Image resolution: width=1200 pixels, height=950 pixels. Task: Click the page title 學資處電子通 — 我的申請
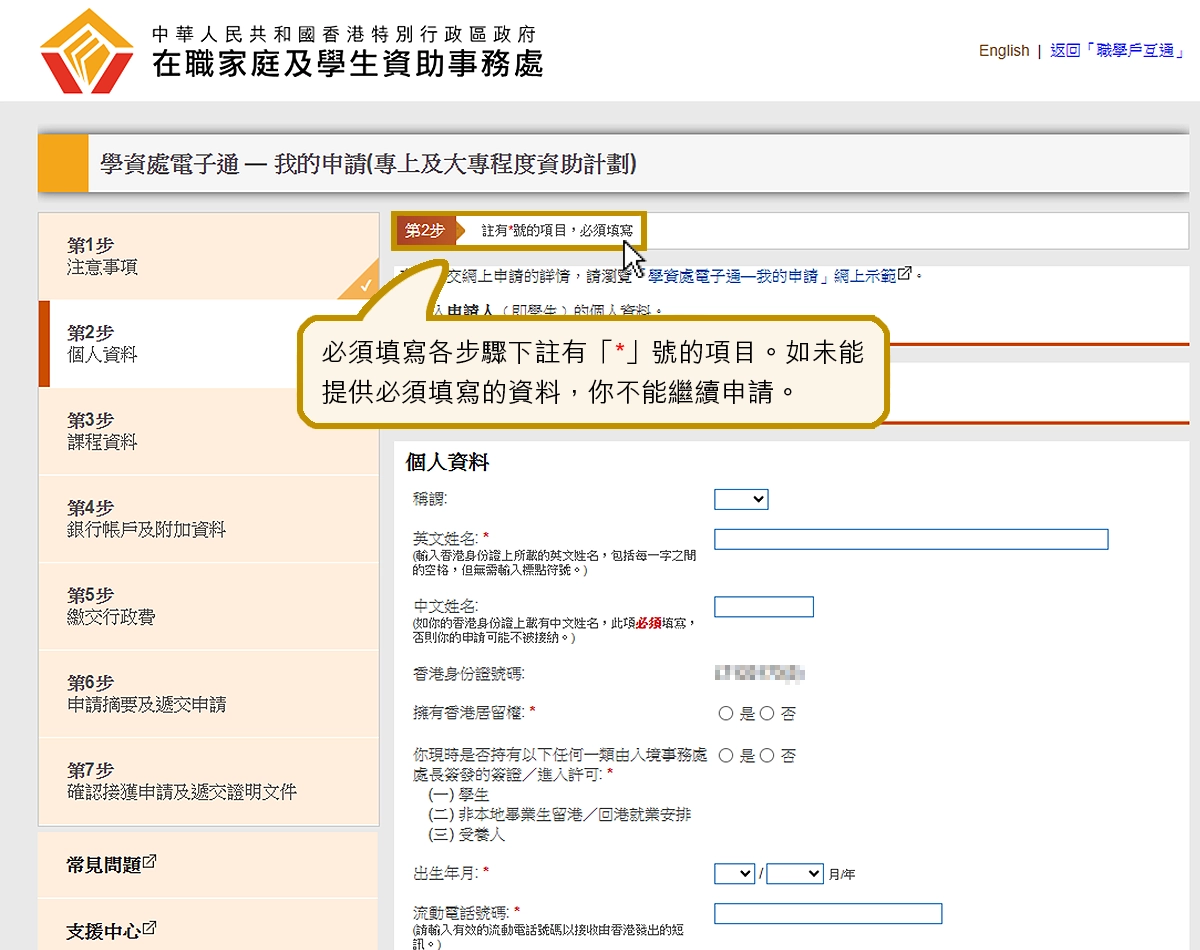tap(369, 164)
